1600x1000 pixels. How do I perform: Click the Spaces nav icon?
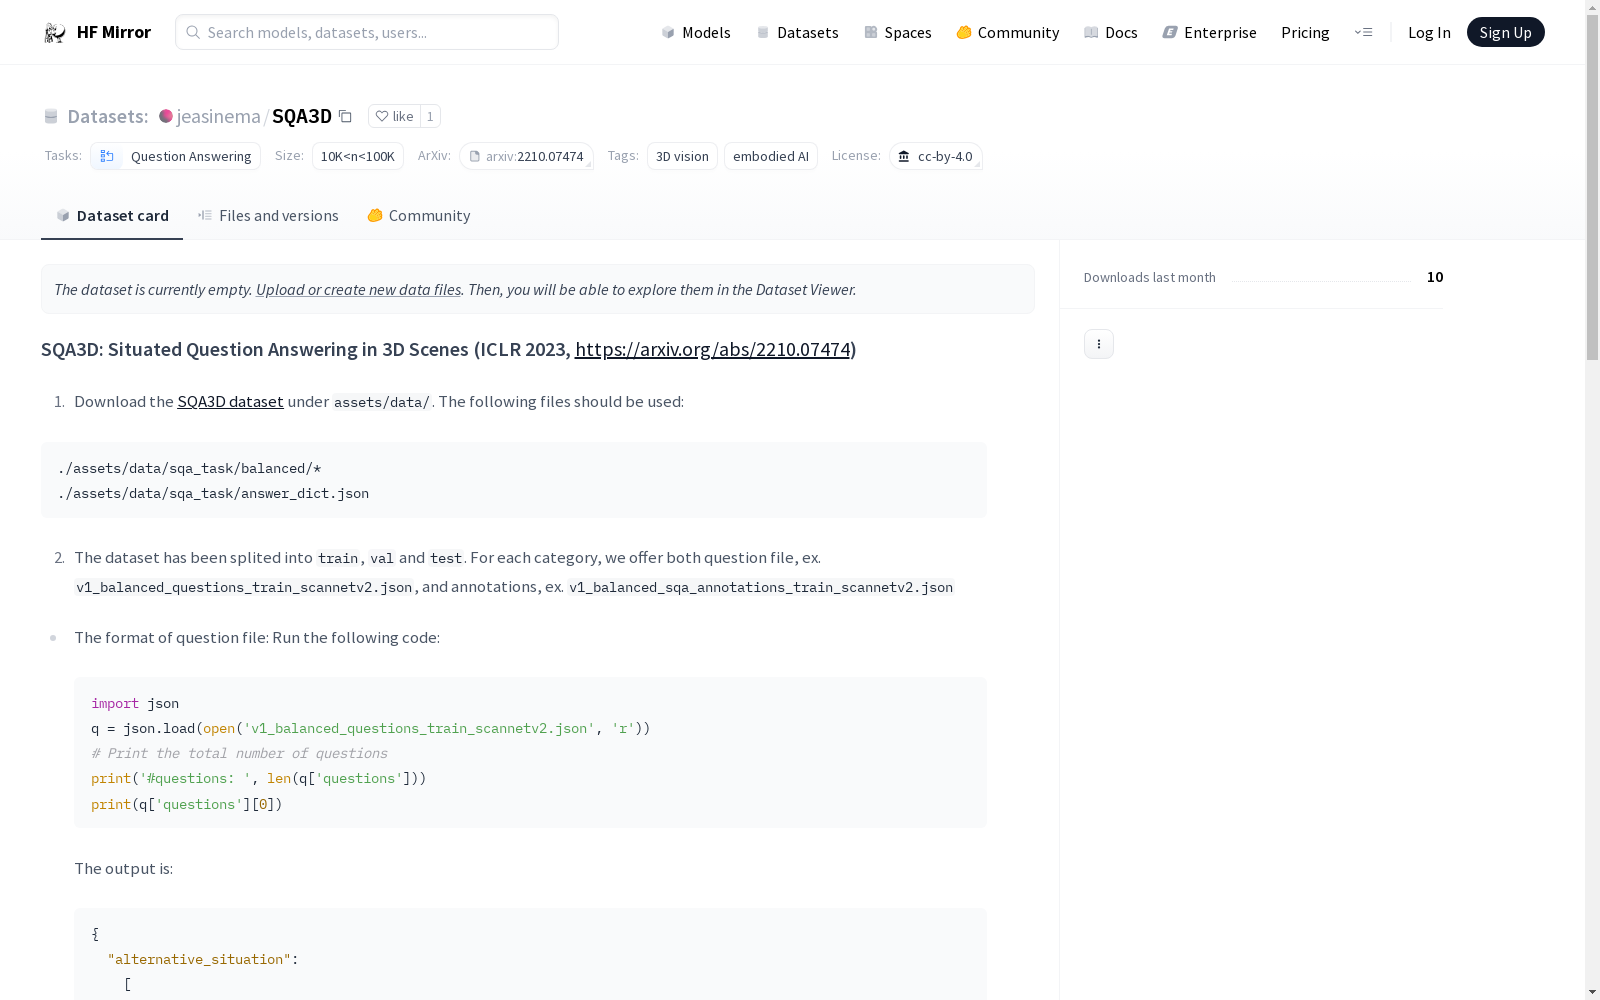(871, 33)
